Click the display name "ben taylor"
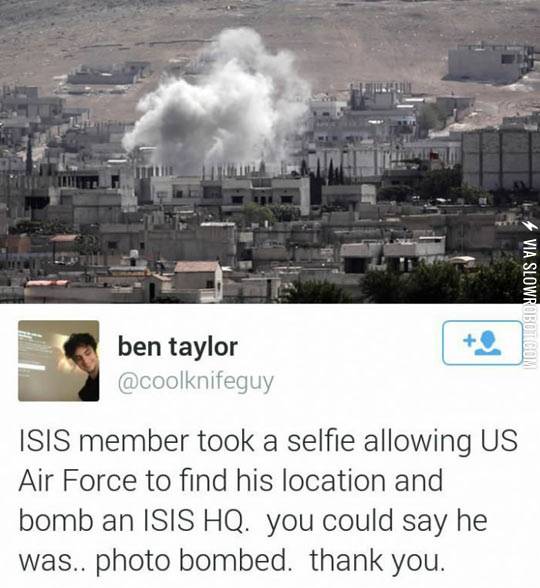The image size is (540, 588). click(x=177, y=346)
